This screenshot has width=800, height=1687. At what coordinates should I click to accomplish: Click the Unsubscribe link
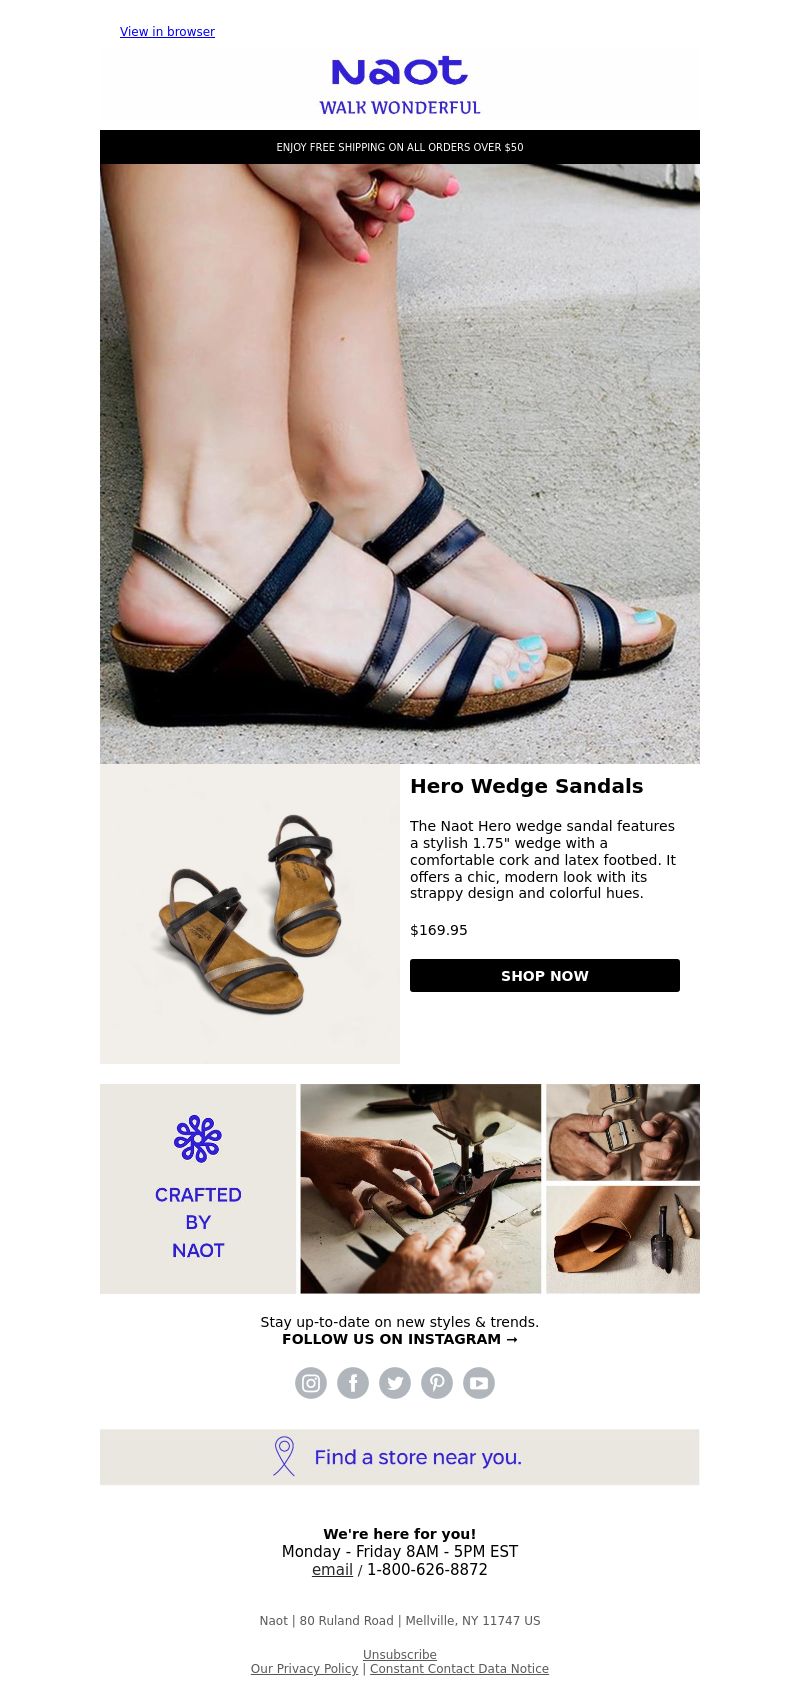click(x=400, y=1655)
